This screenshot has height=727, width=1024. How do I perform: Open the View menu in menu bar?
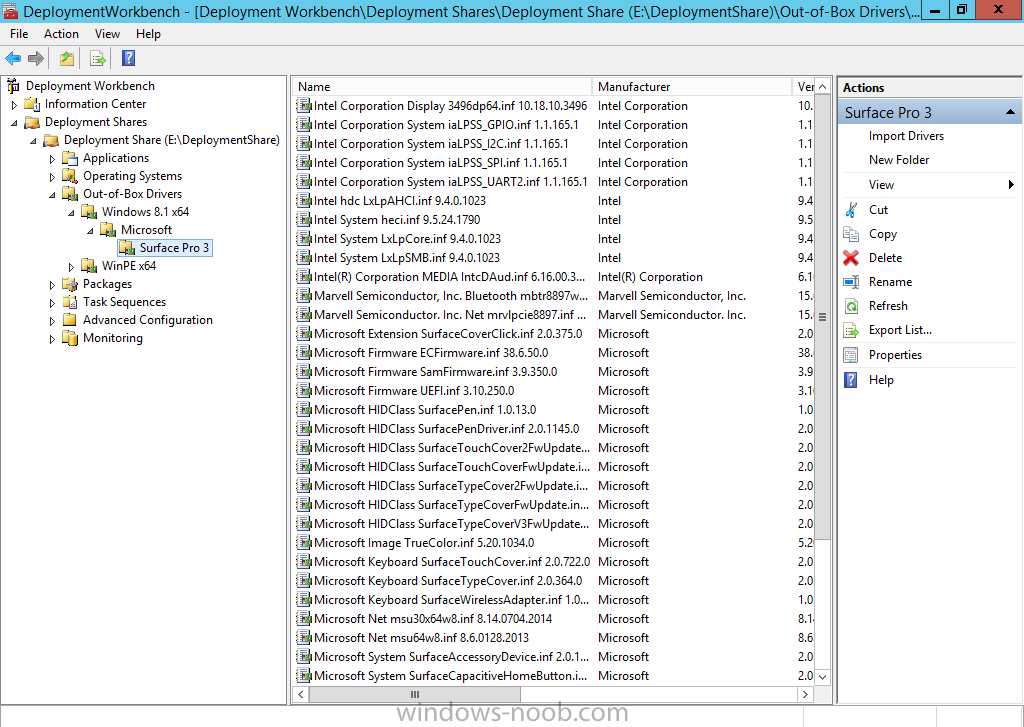coord(107,34)
